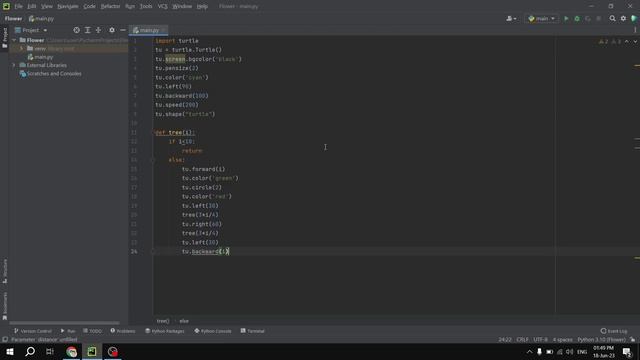Open the View menu
This screenshot has height=360, width=640.
[x=47, y=7]
